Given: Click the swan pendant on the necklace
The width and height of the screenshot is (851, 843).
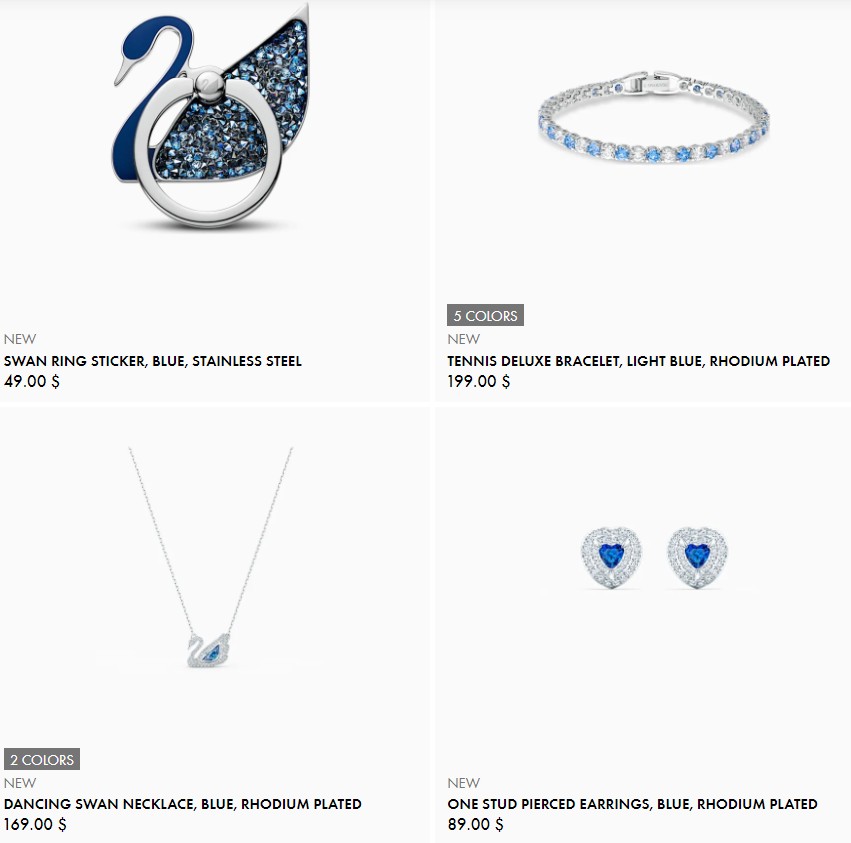Looking at the screenshot, I should pyautogui.click(x=208, y=650).
